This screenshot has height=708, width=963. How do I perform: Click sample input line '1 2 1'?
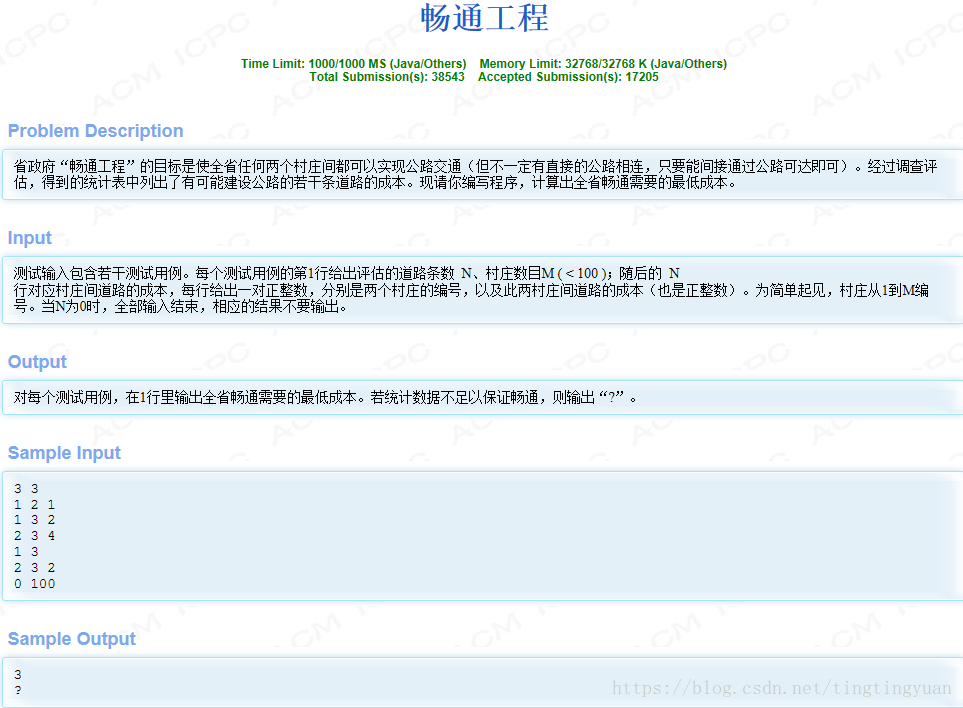pos(34,504)
